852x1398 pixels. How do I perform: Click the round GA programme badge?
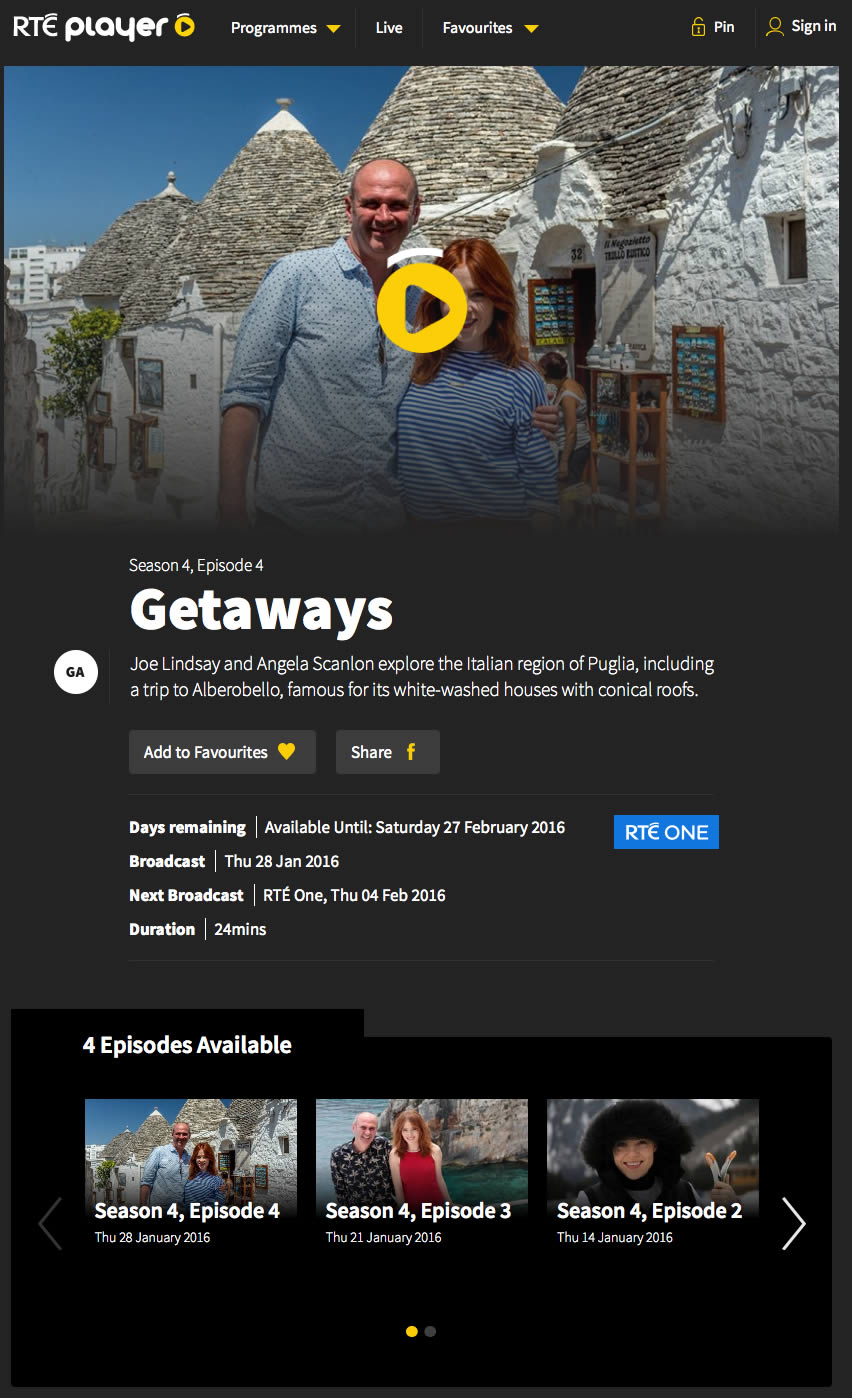[75, 672]
